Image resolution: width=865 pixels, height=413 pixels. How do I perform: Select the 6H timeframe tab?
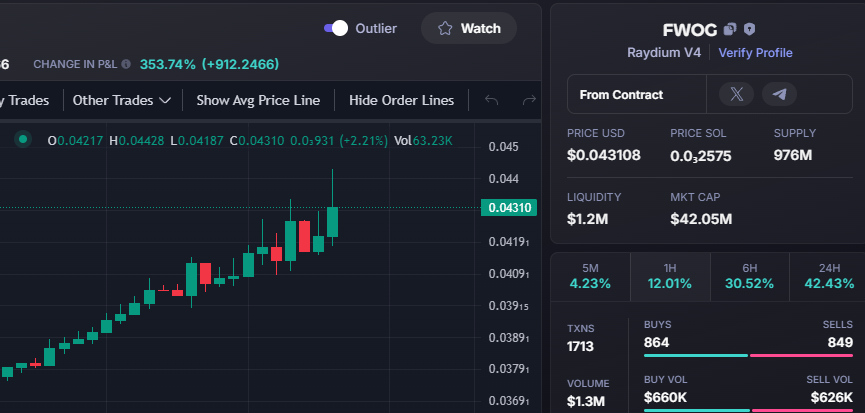[749, 277]
